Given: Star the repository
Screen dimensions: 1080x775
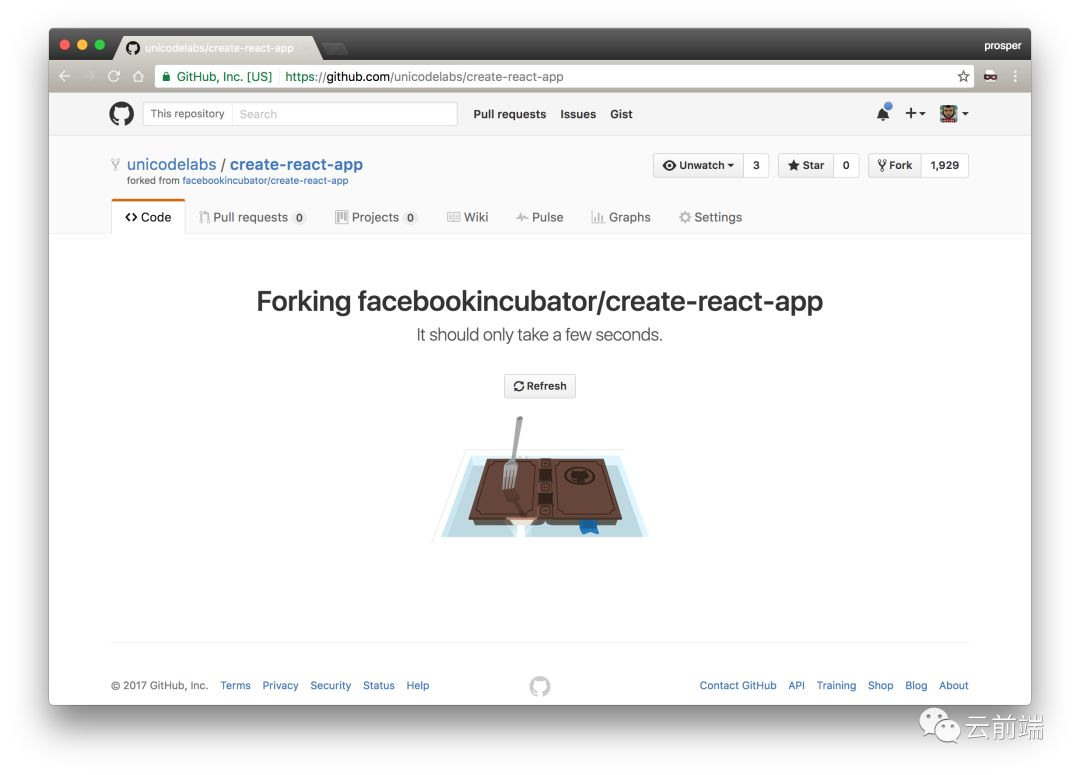Looking at the screenshot, I should pos(806,165).
